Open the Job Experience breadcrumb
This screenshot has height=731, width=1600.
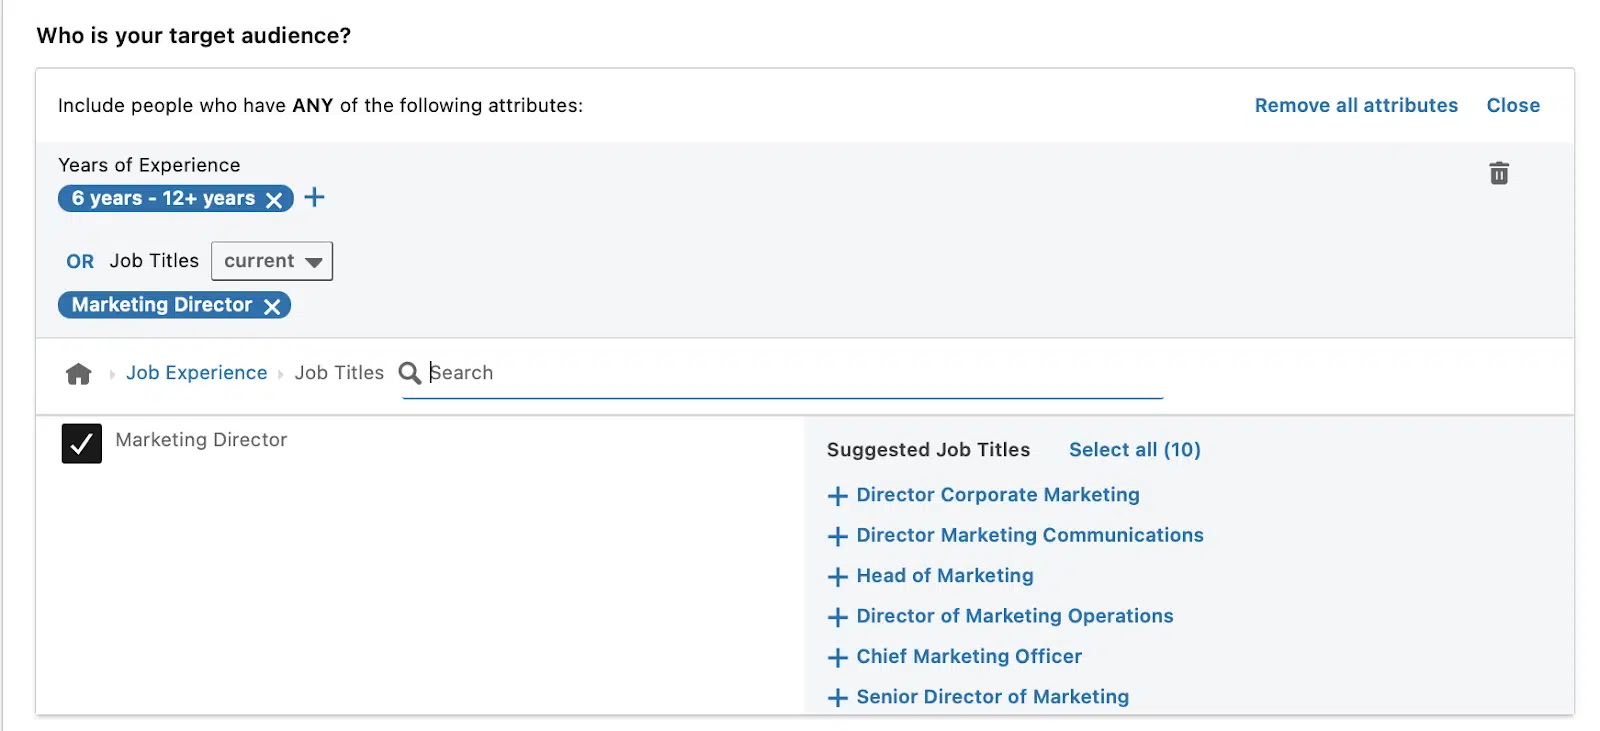pyautogui.click(x=196, y=373)
